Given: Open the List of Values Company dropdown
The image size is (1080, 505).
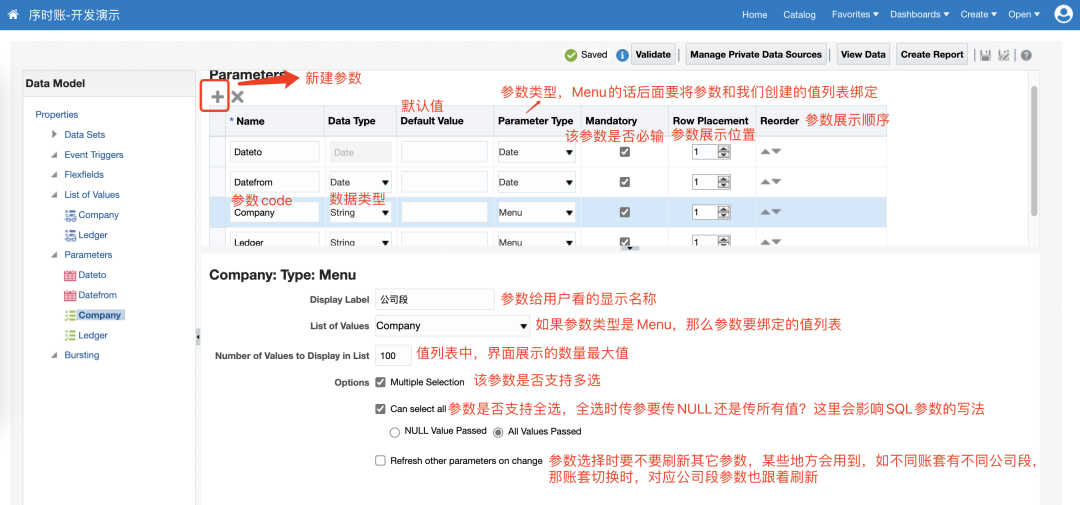Looking at the screenshot, I should (452, 326).
